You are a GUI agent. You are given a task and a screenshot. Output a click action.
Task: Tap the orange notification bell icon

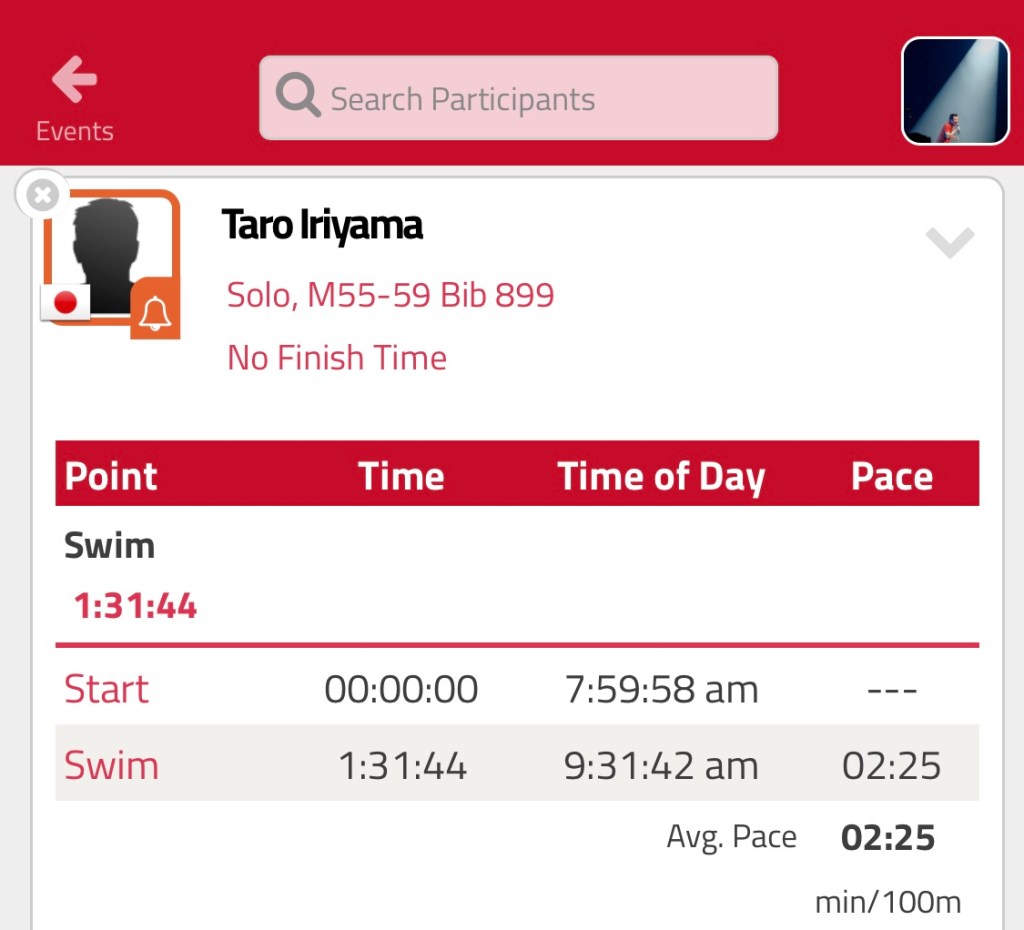[155, 311]
